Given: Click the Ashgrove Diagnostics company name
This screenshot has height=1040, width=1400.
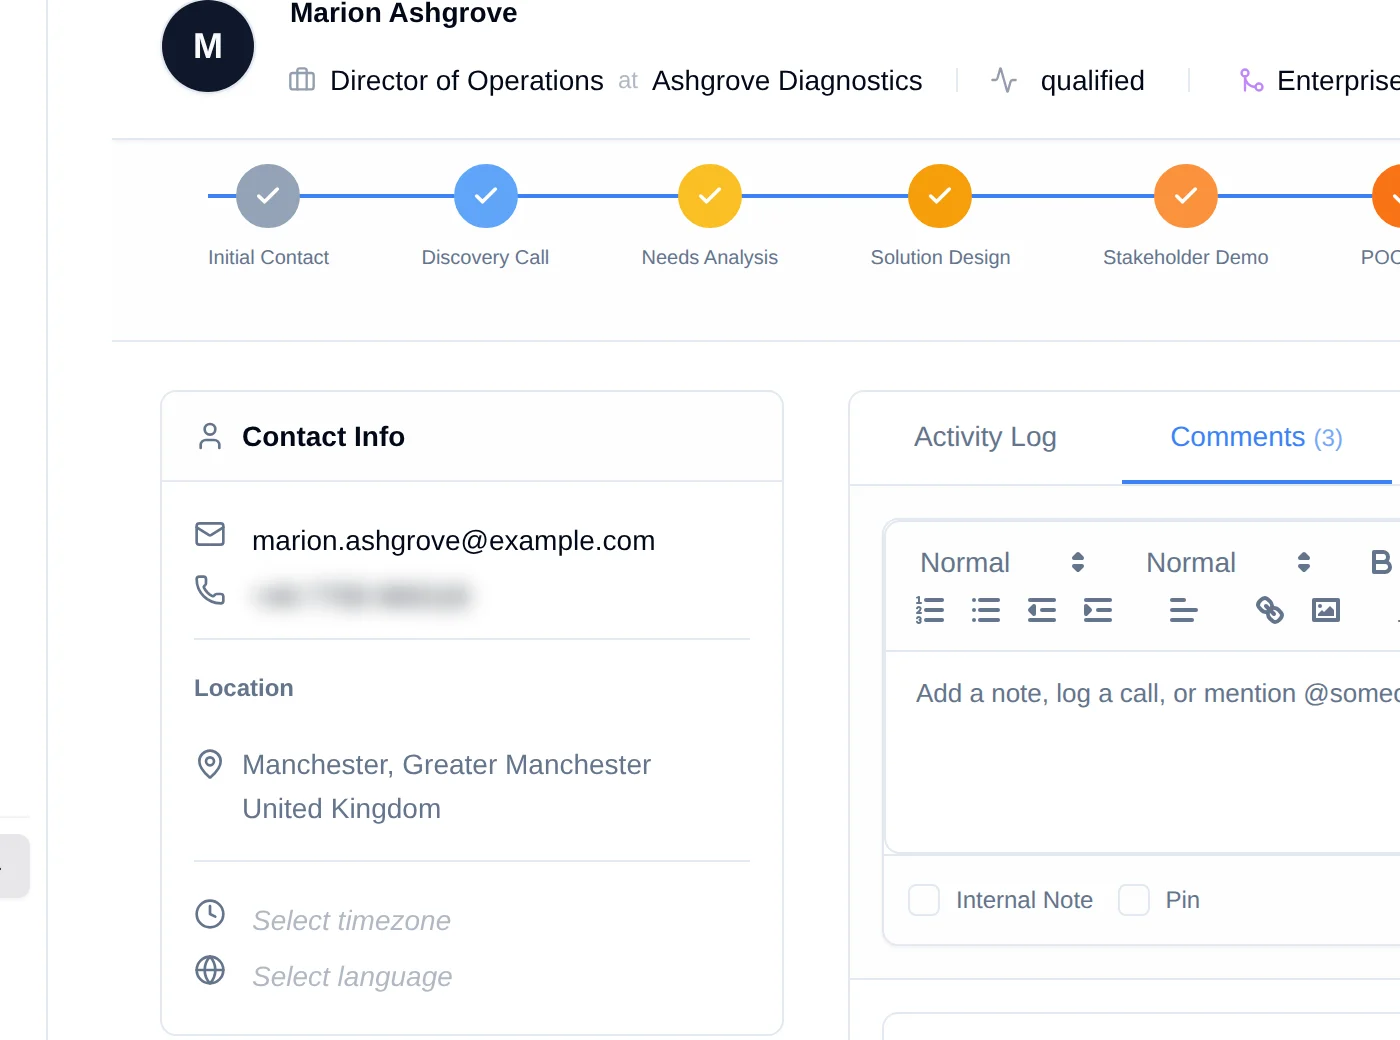Looking at the screenshot, I should 787,80.
